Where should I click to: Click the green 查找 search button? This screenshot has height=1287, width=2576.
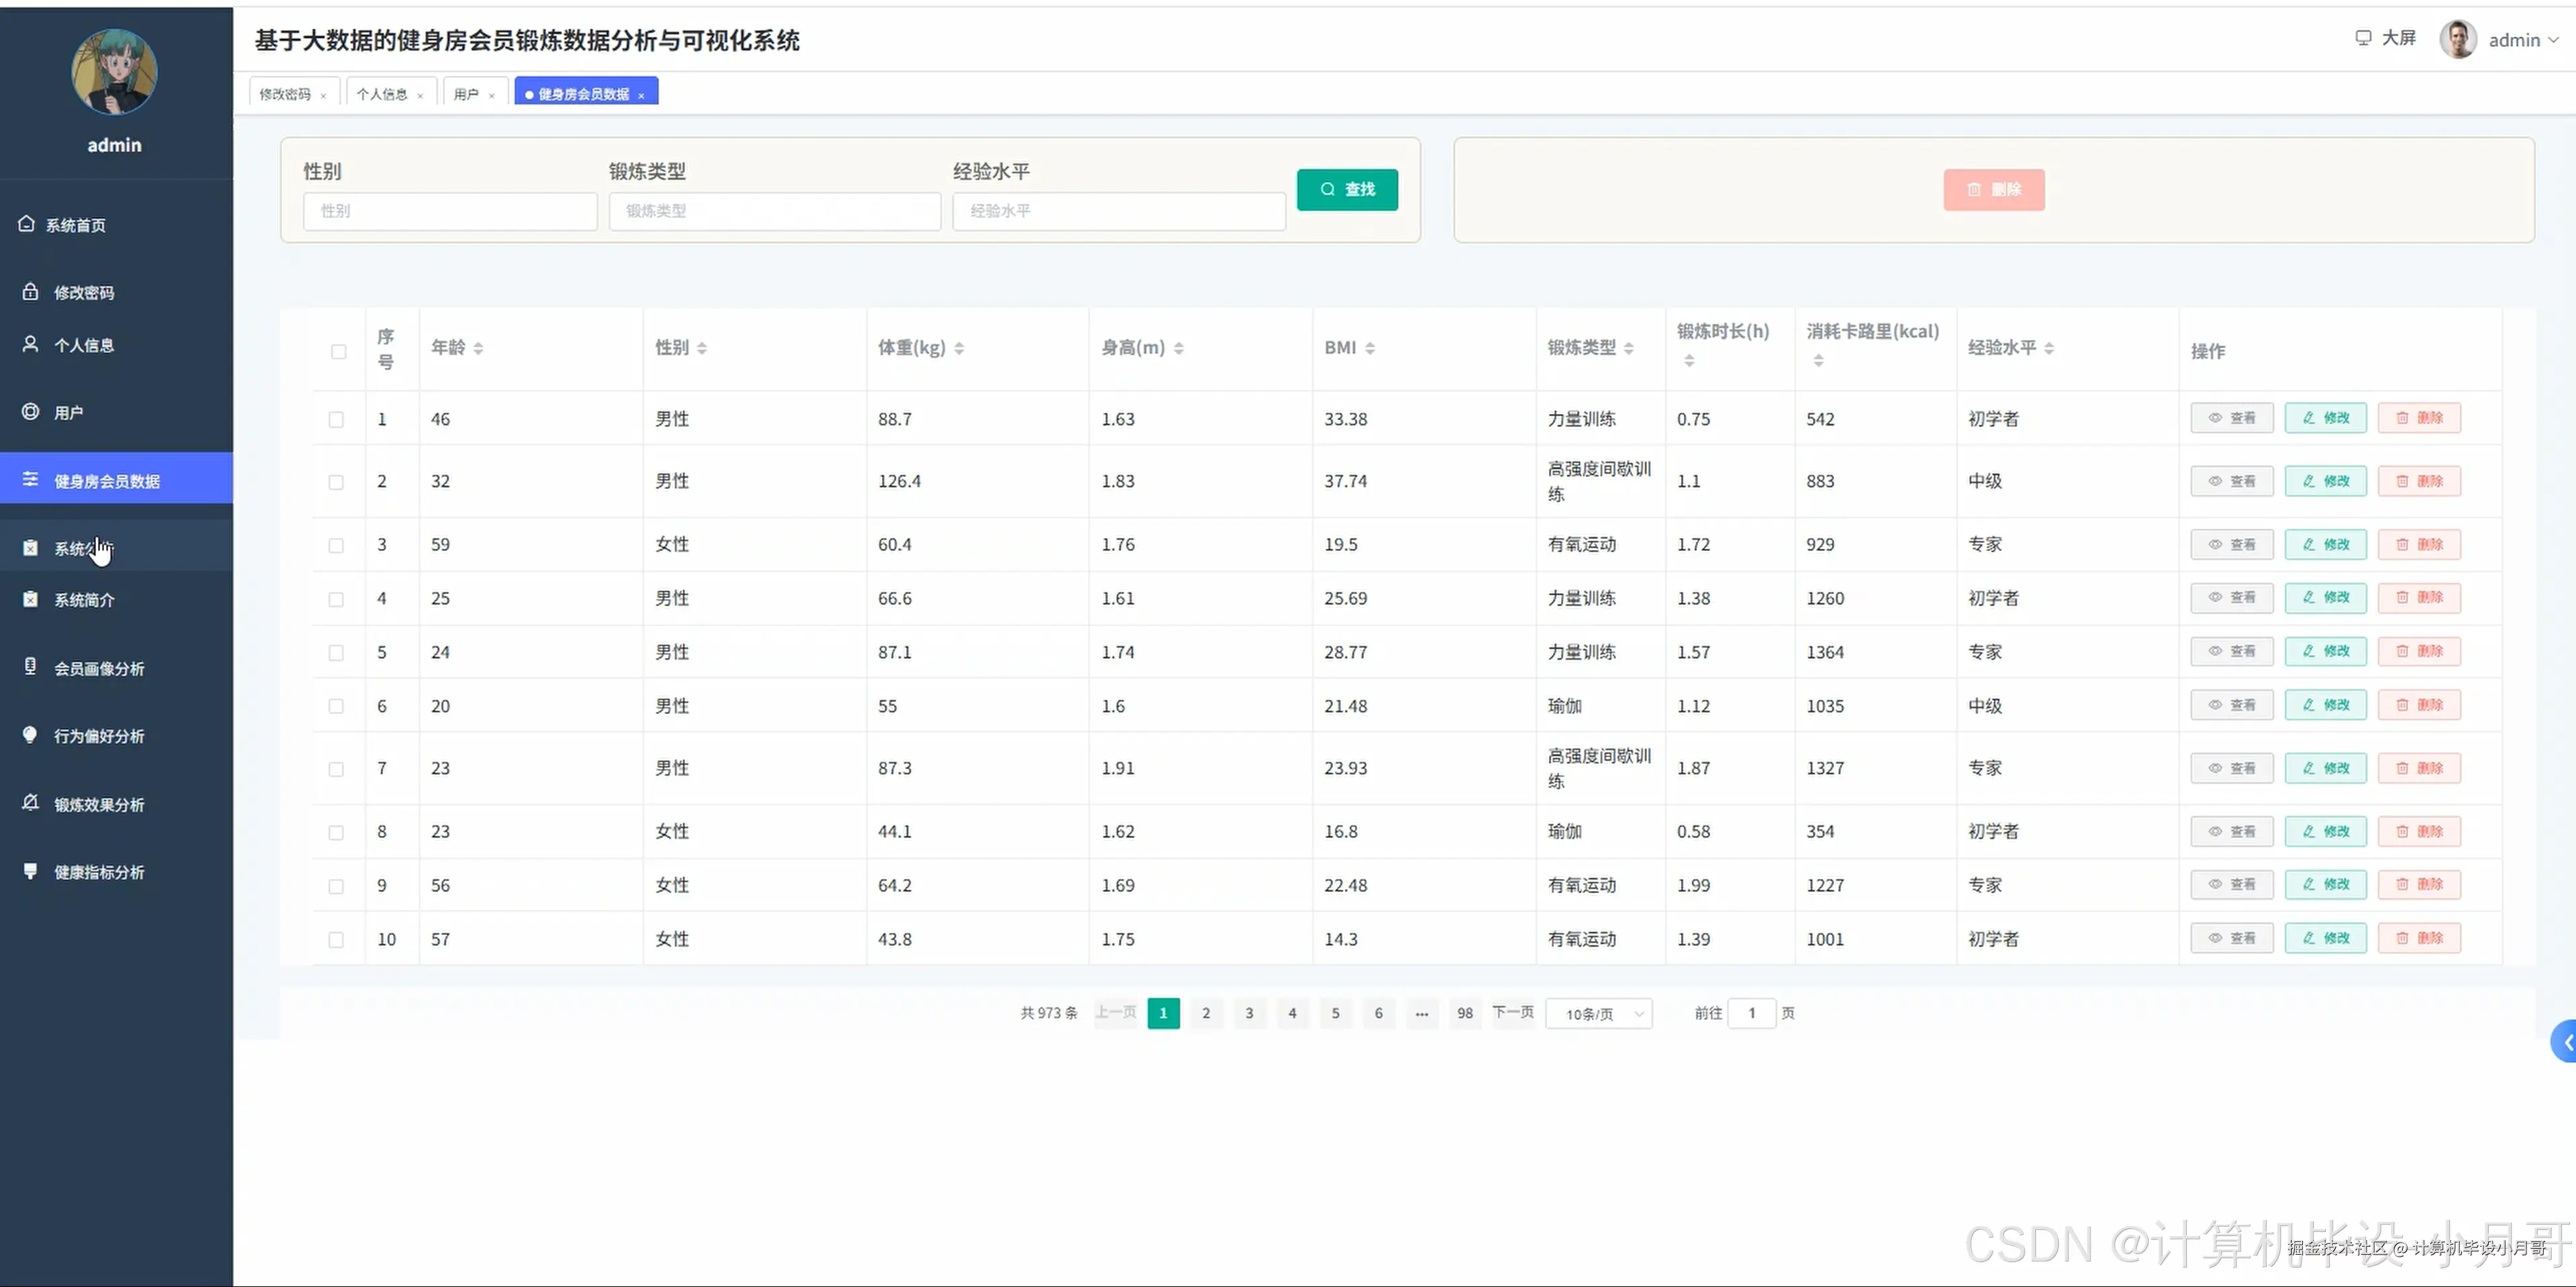point(1347,189)
